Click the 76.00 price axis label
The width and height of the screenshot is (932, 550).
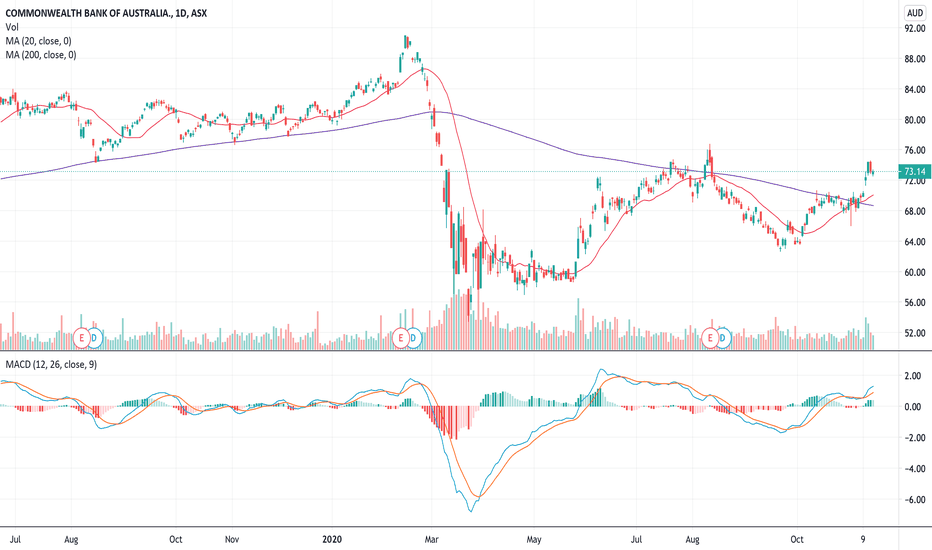(915, 150)
